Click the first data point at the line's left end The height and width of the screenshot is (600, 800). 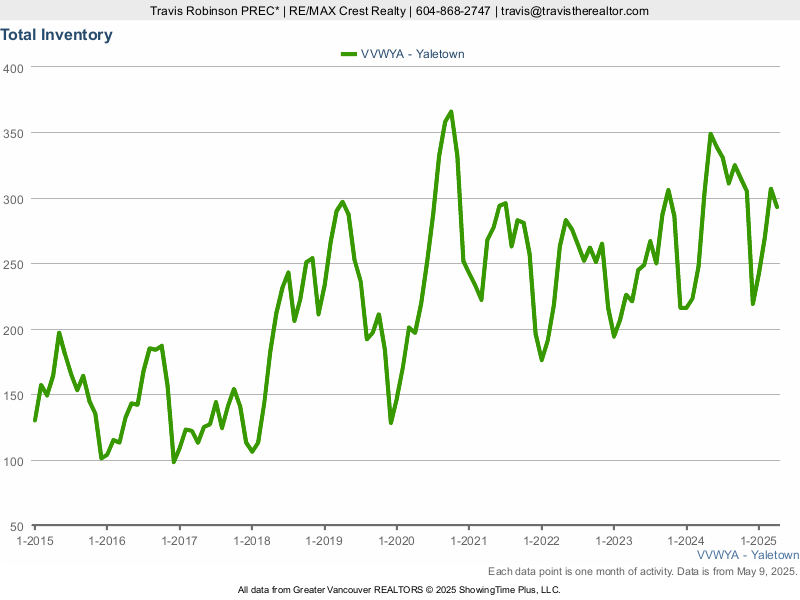pyautogui.click(x=35, y=420)
